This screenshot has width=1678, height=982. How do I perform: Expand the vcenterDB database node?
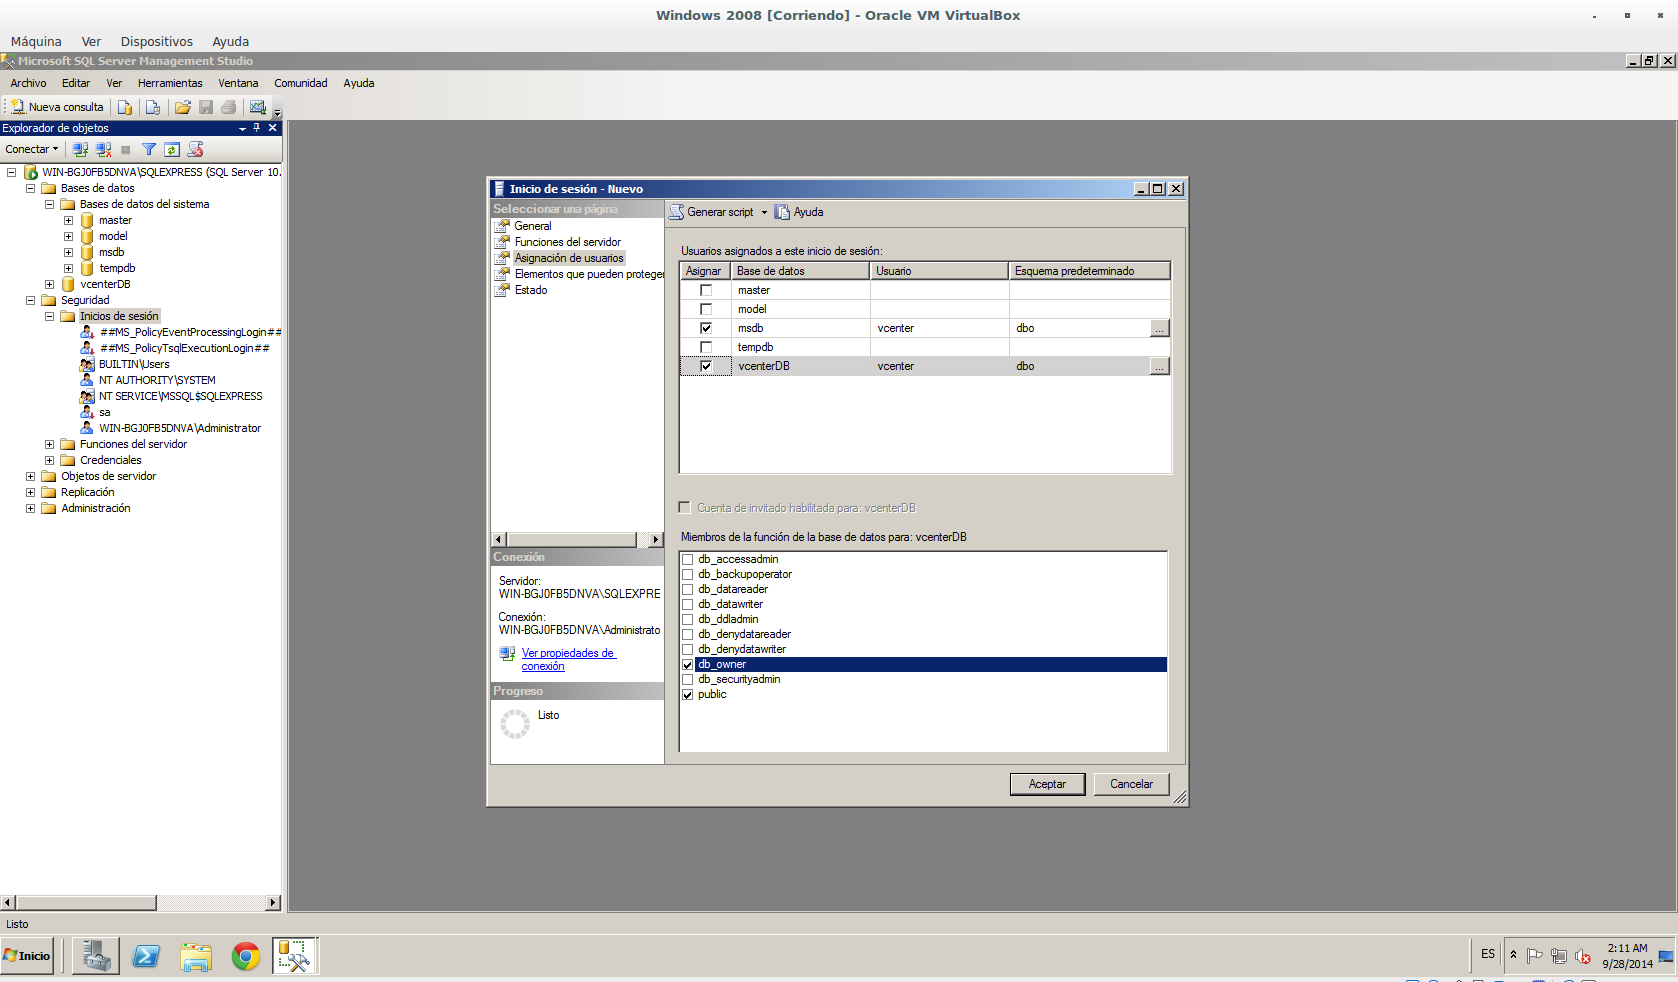pos(49,284)
